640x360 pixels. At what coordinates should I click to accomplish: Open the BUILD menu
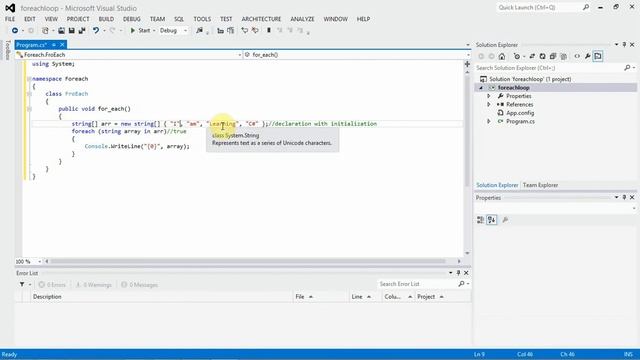(x=106, y=19)
